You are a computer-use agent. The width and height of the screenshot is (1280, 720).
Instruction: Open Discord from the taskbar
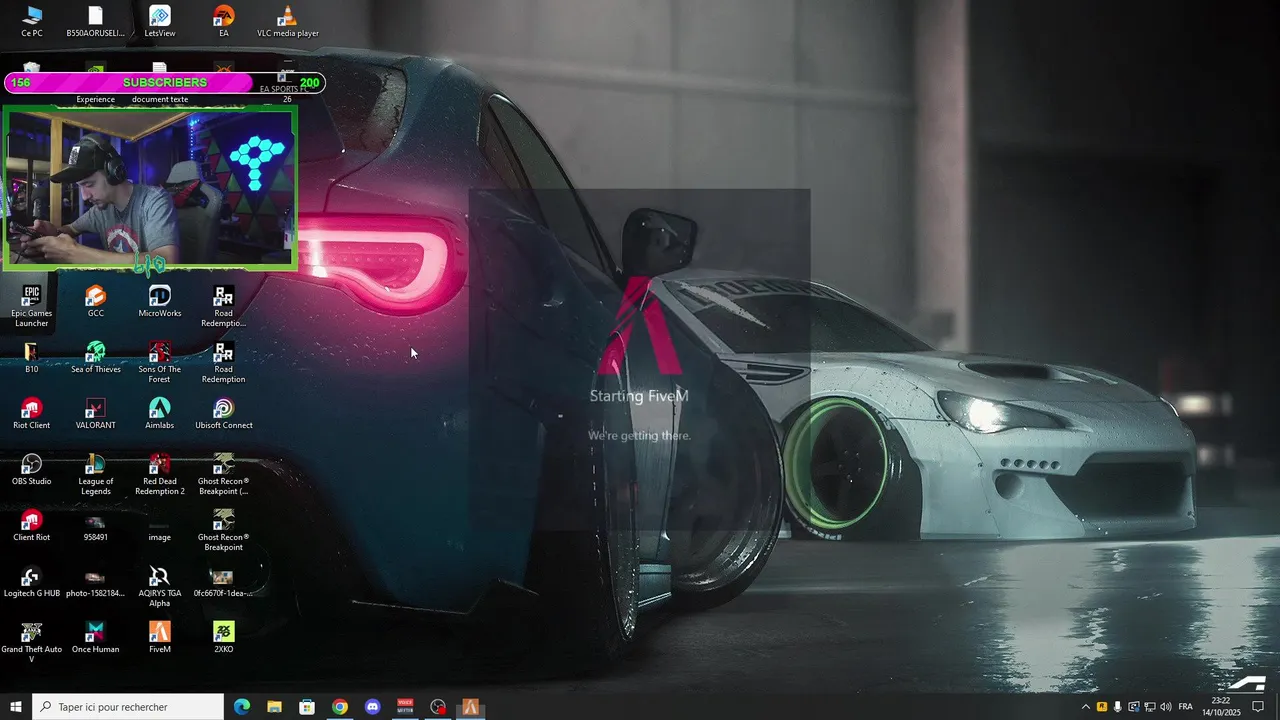[x=373, y=707]
